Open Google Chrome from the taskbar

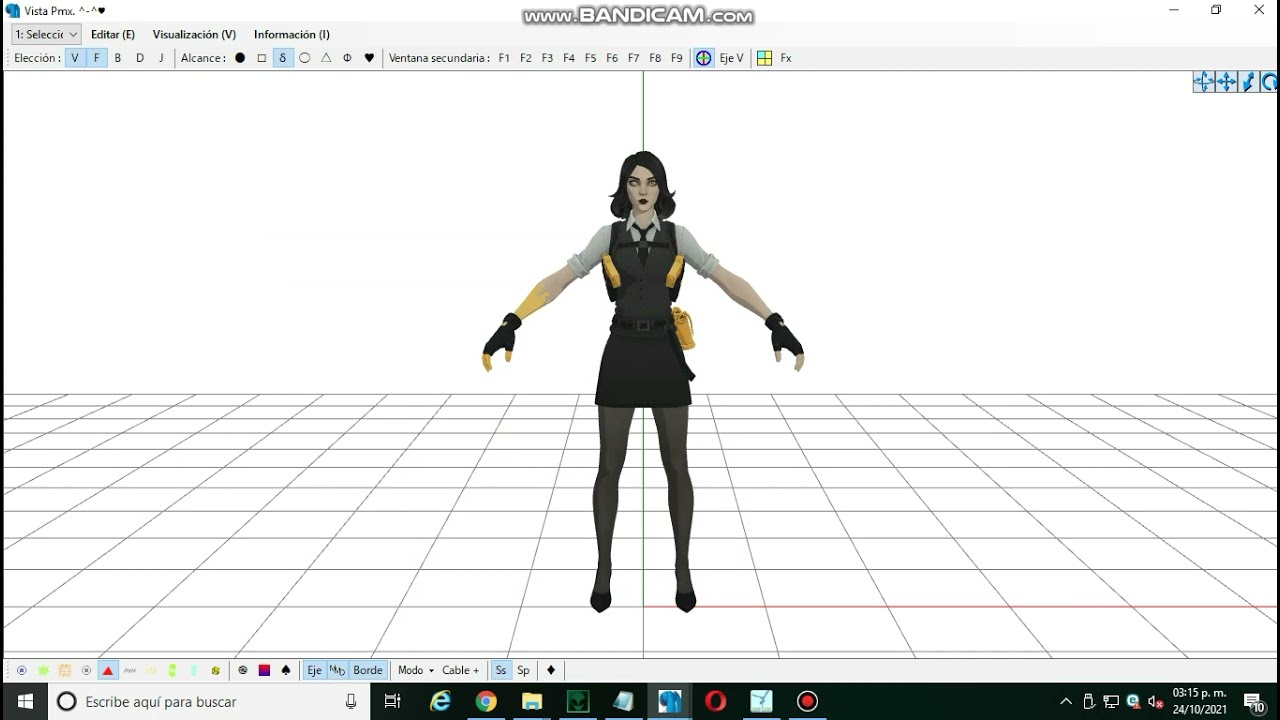click(x=486, y=702)
